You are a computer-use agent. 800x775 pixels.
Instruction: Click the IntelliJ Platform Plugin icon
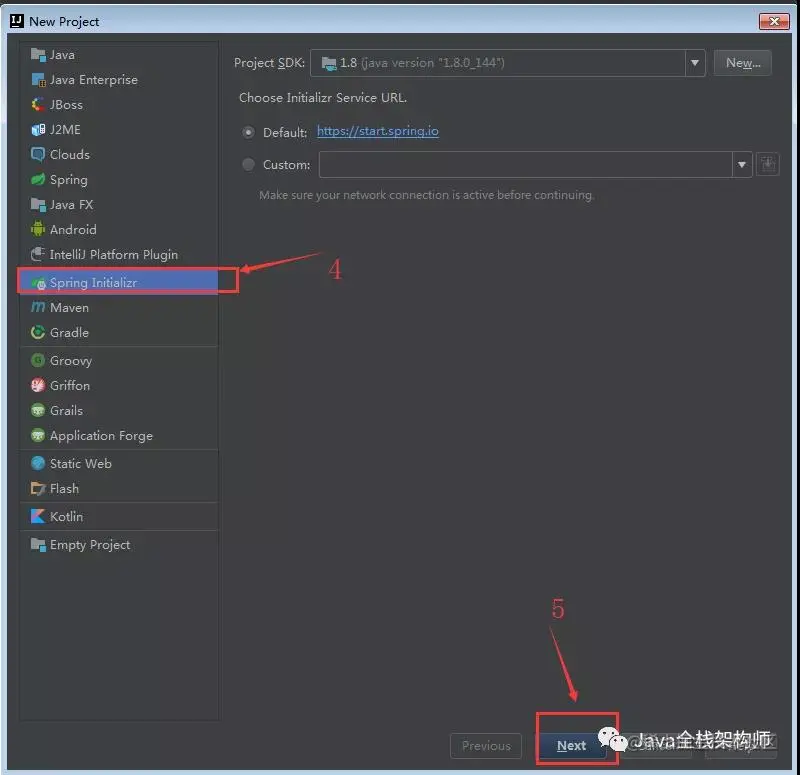(38, 254)
